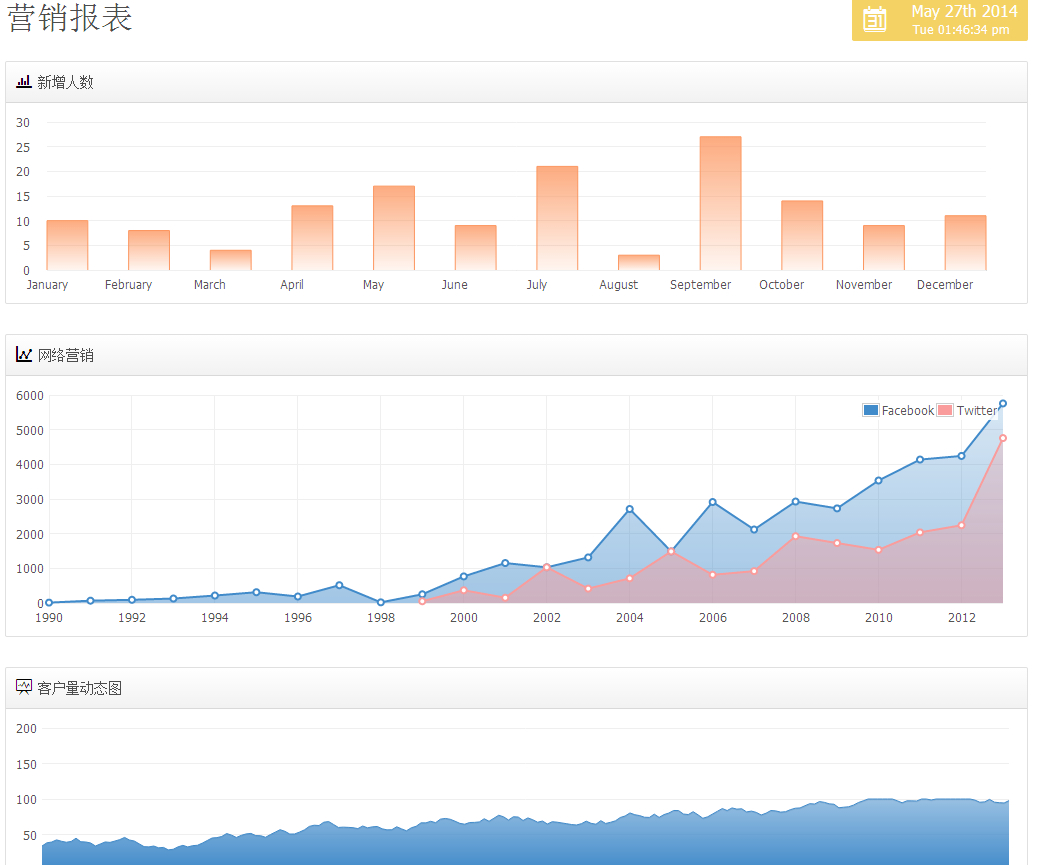Click the bar chart icon beside 新增人数

24,82
